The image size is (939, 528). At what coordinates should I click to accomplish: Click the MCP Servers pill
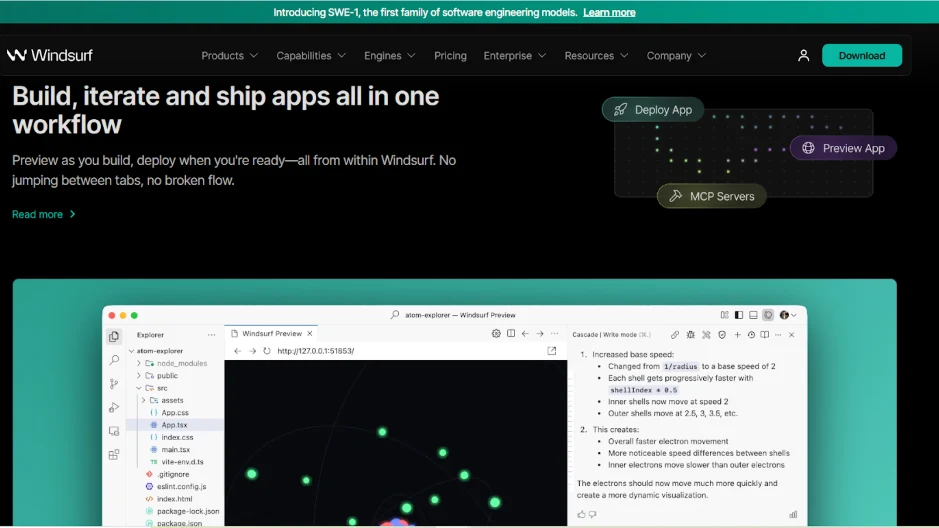[711, 196]
